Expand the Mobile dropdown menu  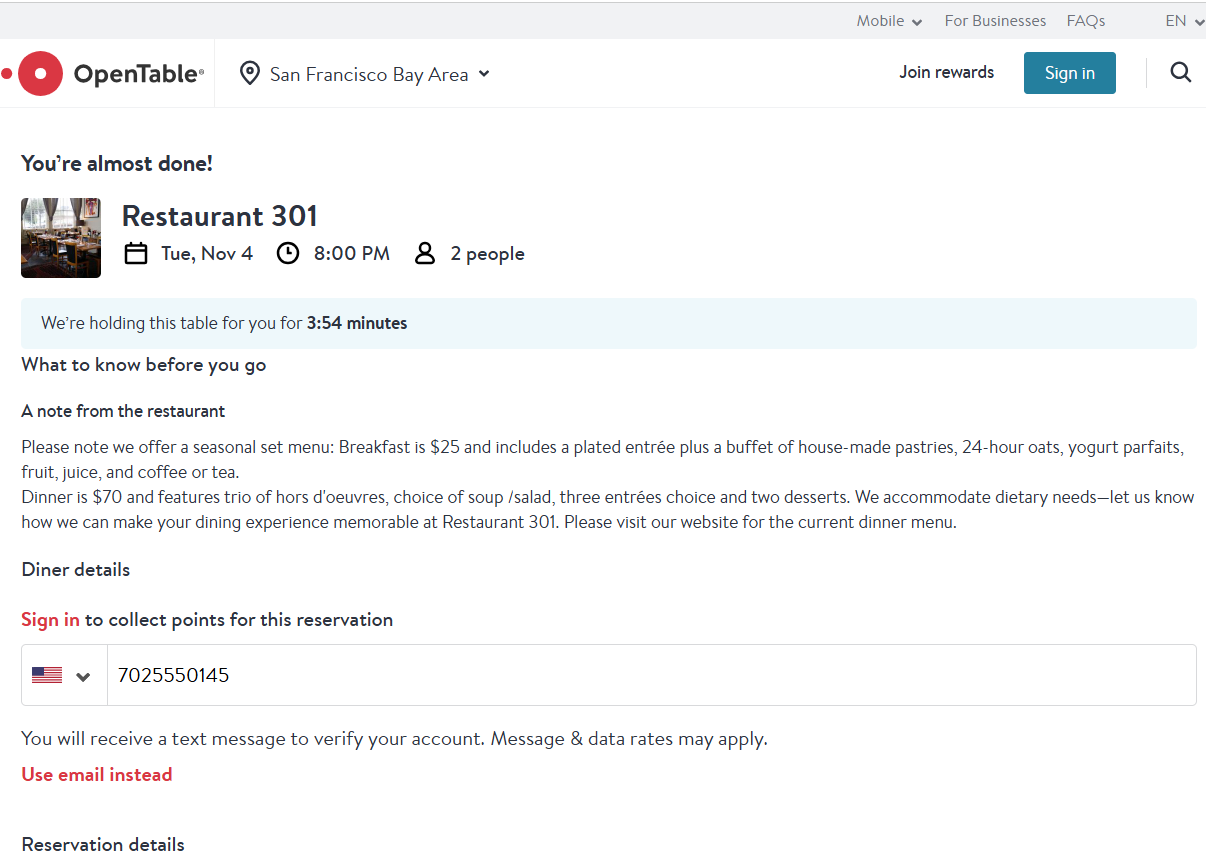[888, 21]
